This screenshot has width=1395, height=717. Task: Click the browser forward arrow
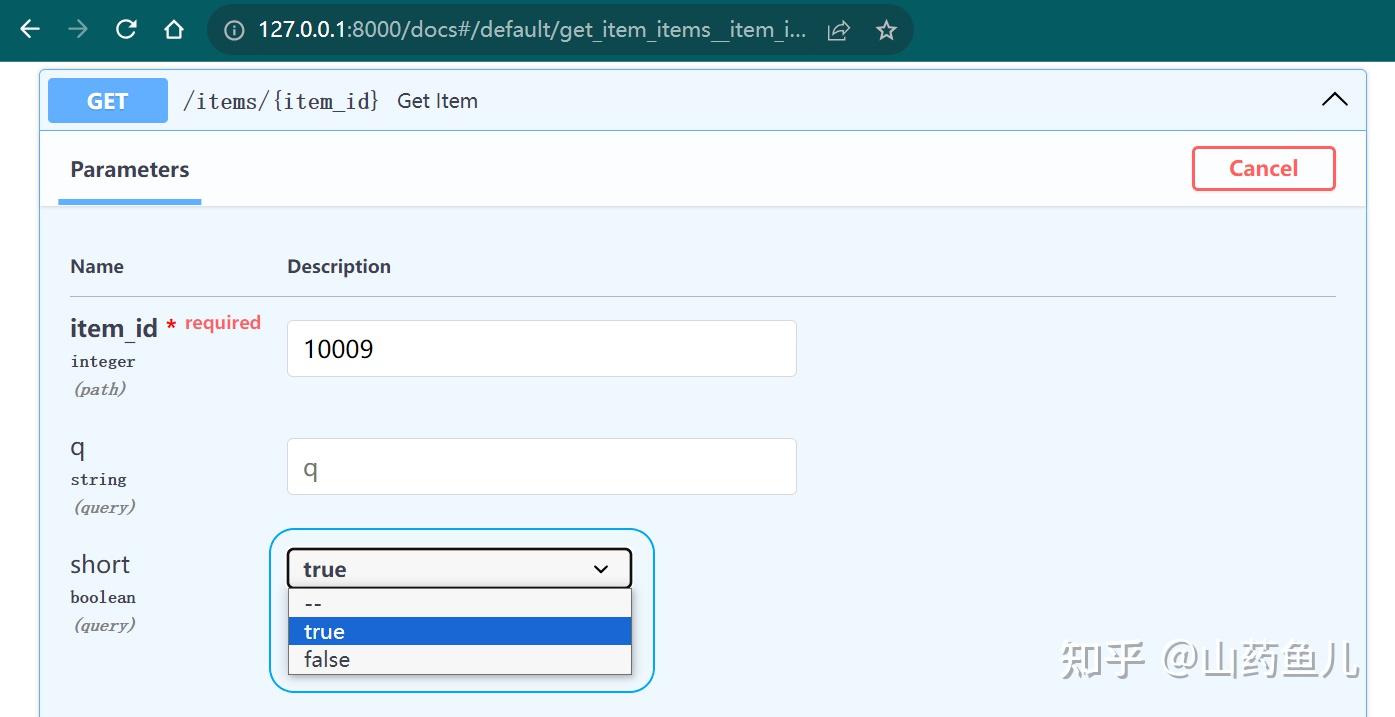point(78,29)
